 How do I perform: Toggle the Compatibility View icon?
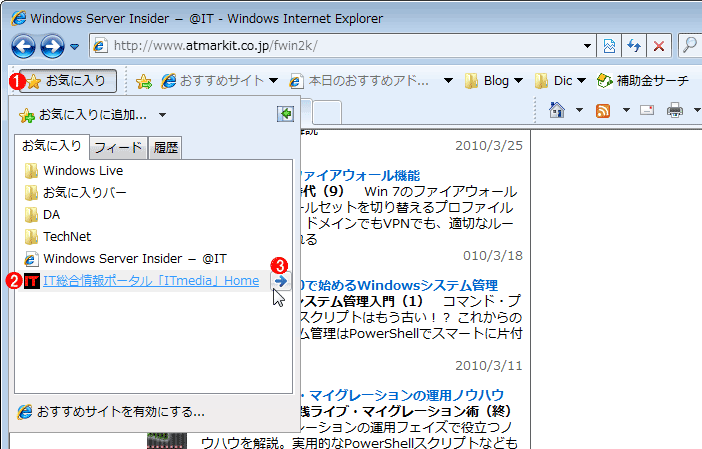[609, 46]
